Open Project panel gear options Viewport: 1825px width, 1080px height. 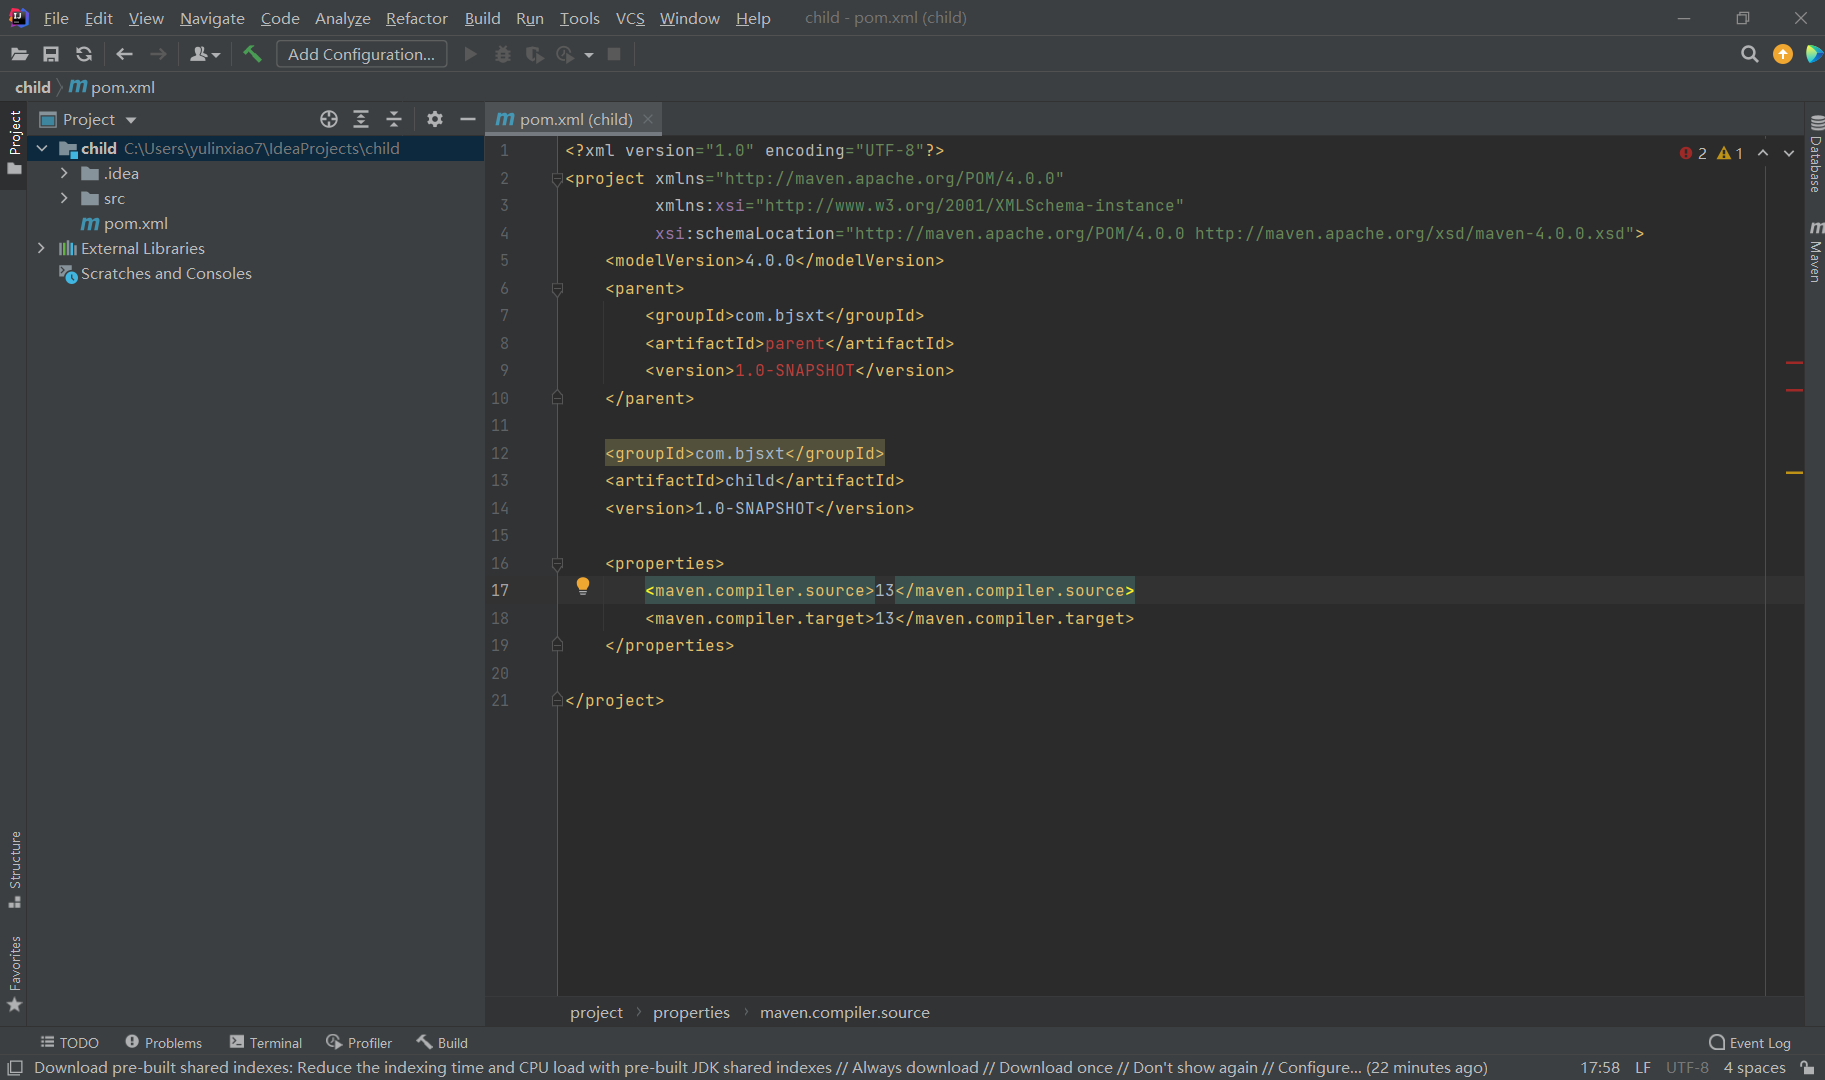point(434,119)
